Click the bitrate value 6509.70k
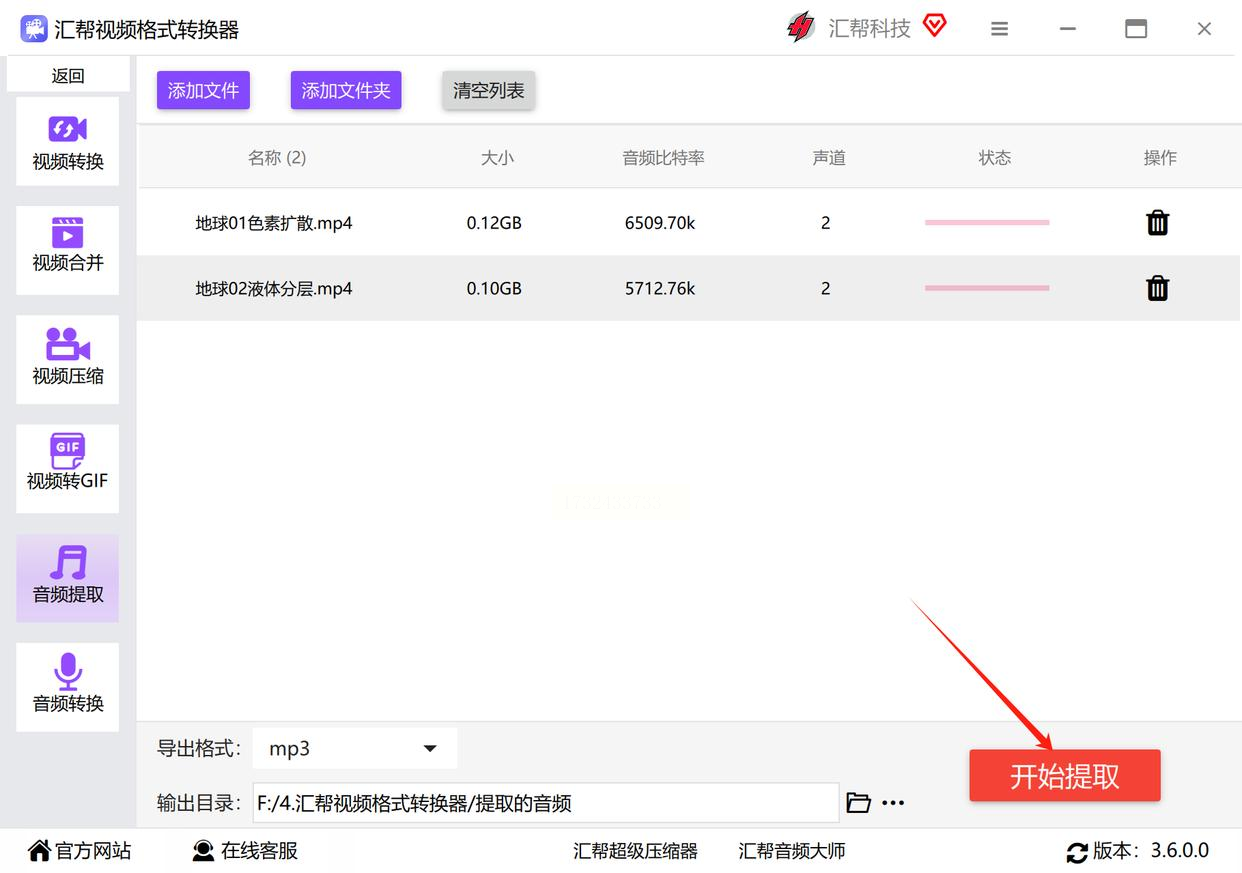This screenshot has width=1242, height=873. [660, 223]
